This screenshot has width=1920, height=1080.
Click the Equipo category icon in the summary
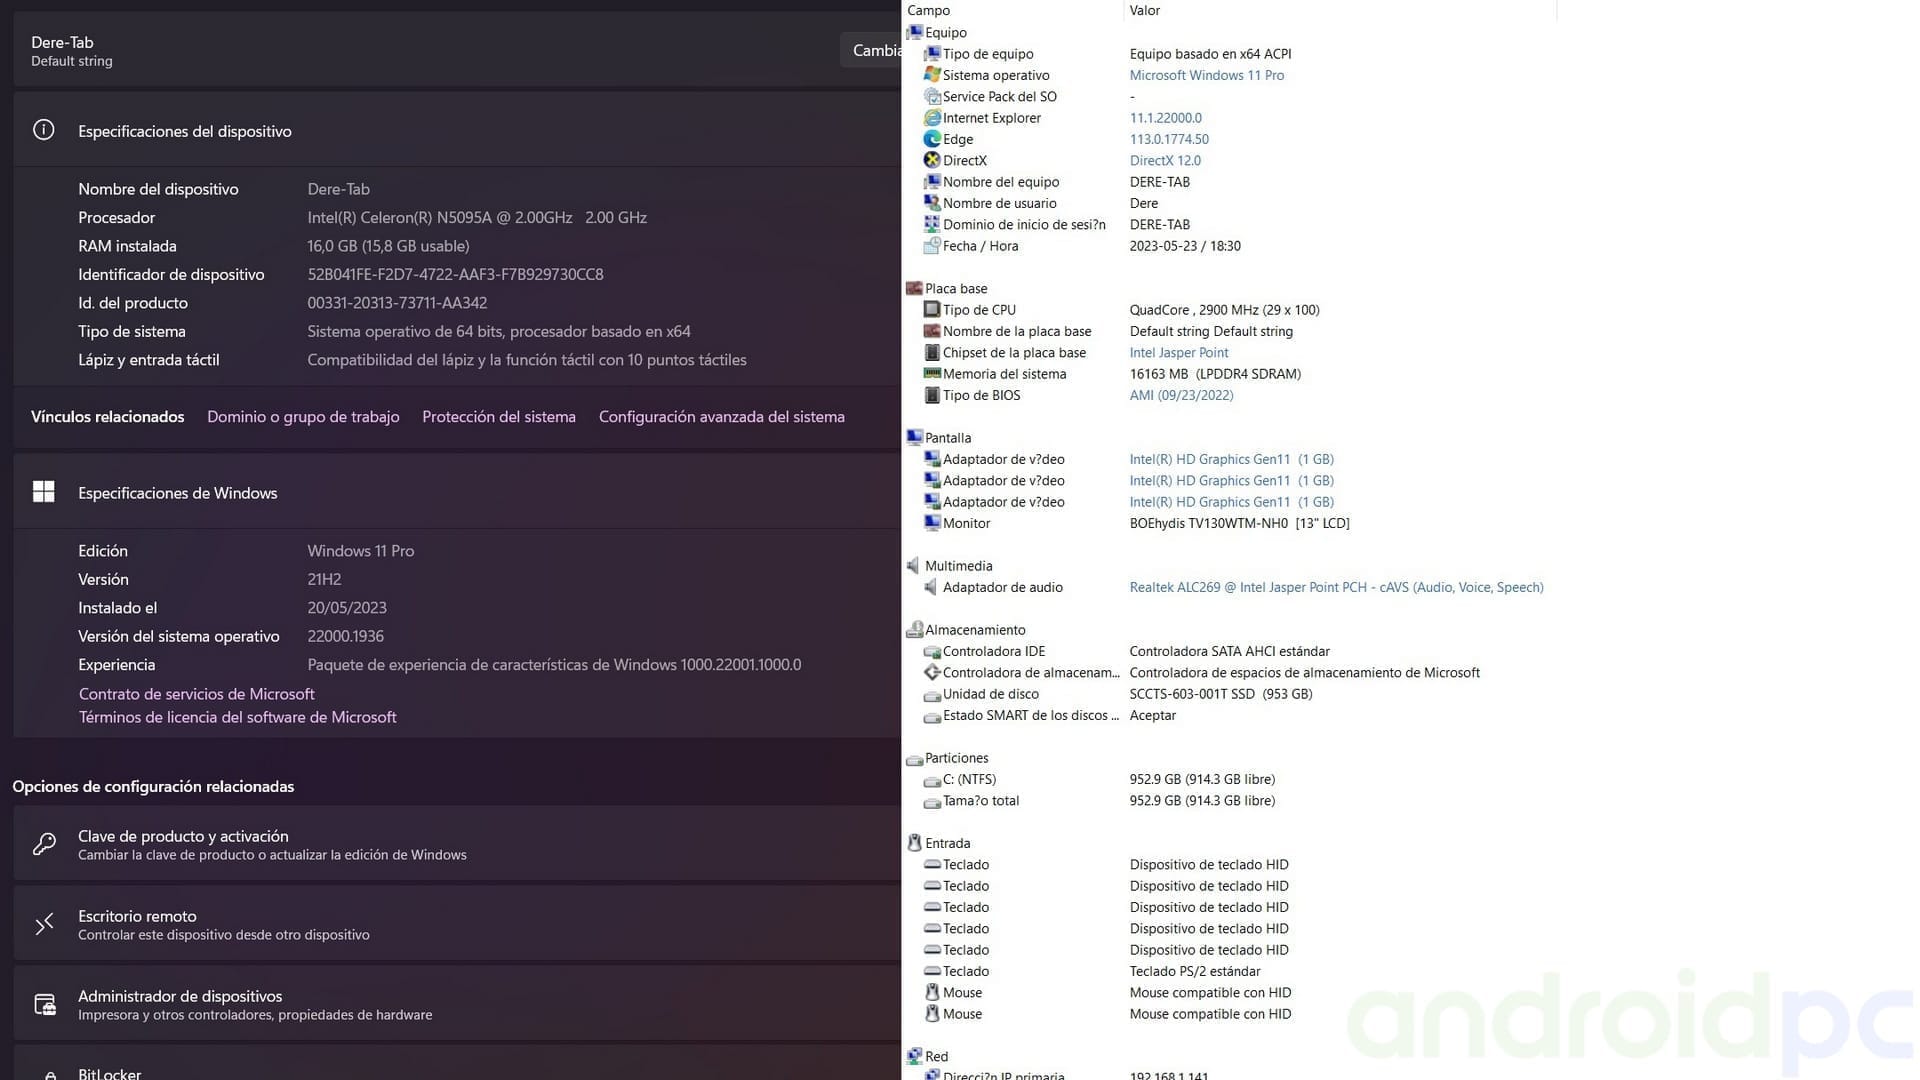click(x=914, y=33)
